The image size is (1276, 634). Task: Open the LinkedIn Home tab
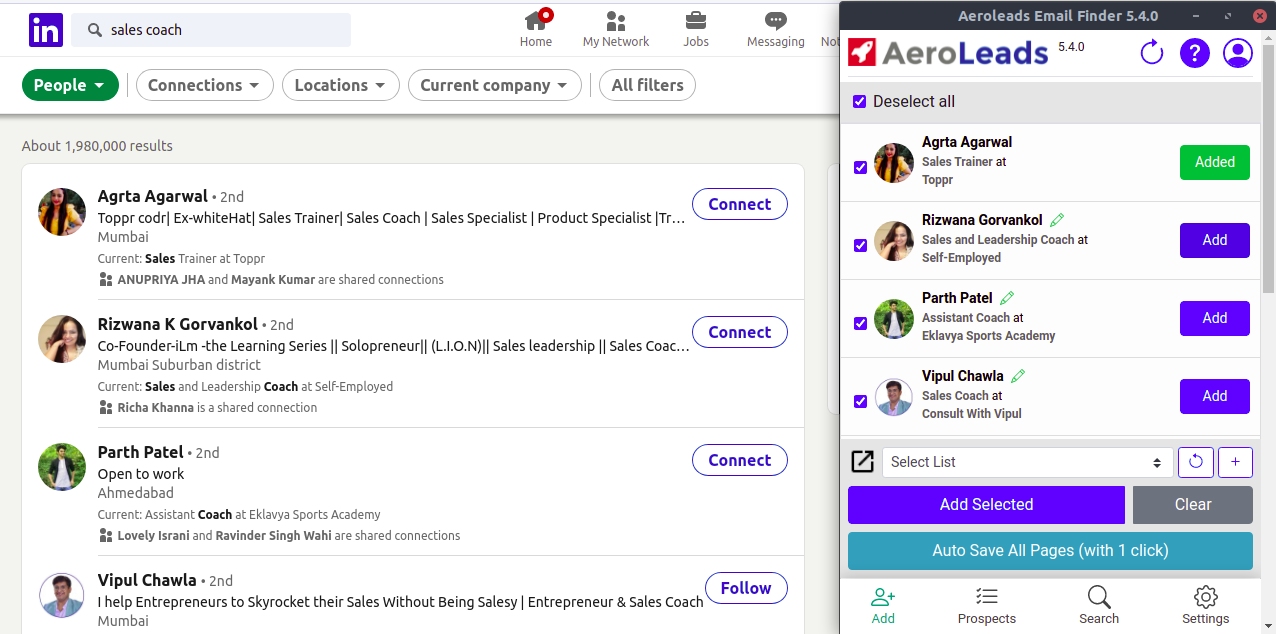[536, 28]
